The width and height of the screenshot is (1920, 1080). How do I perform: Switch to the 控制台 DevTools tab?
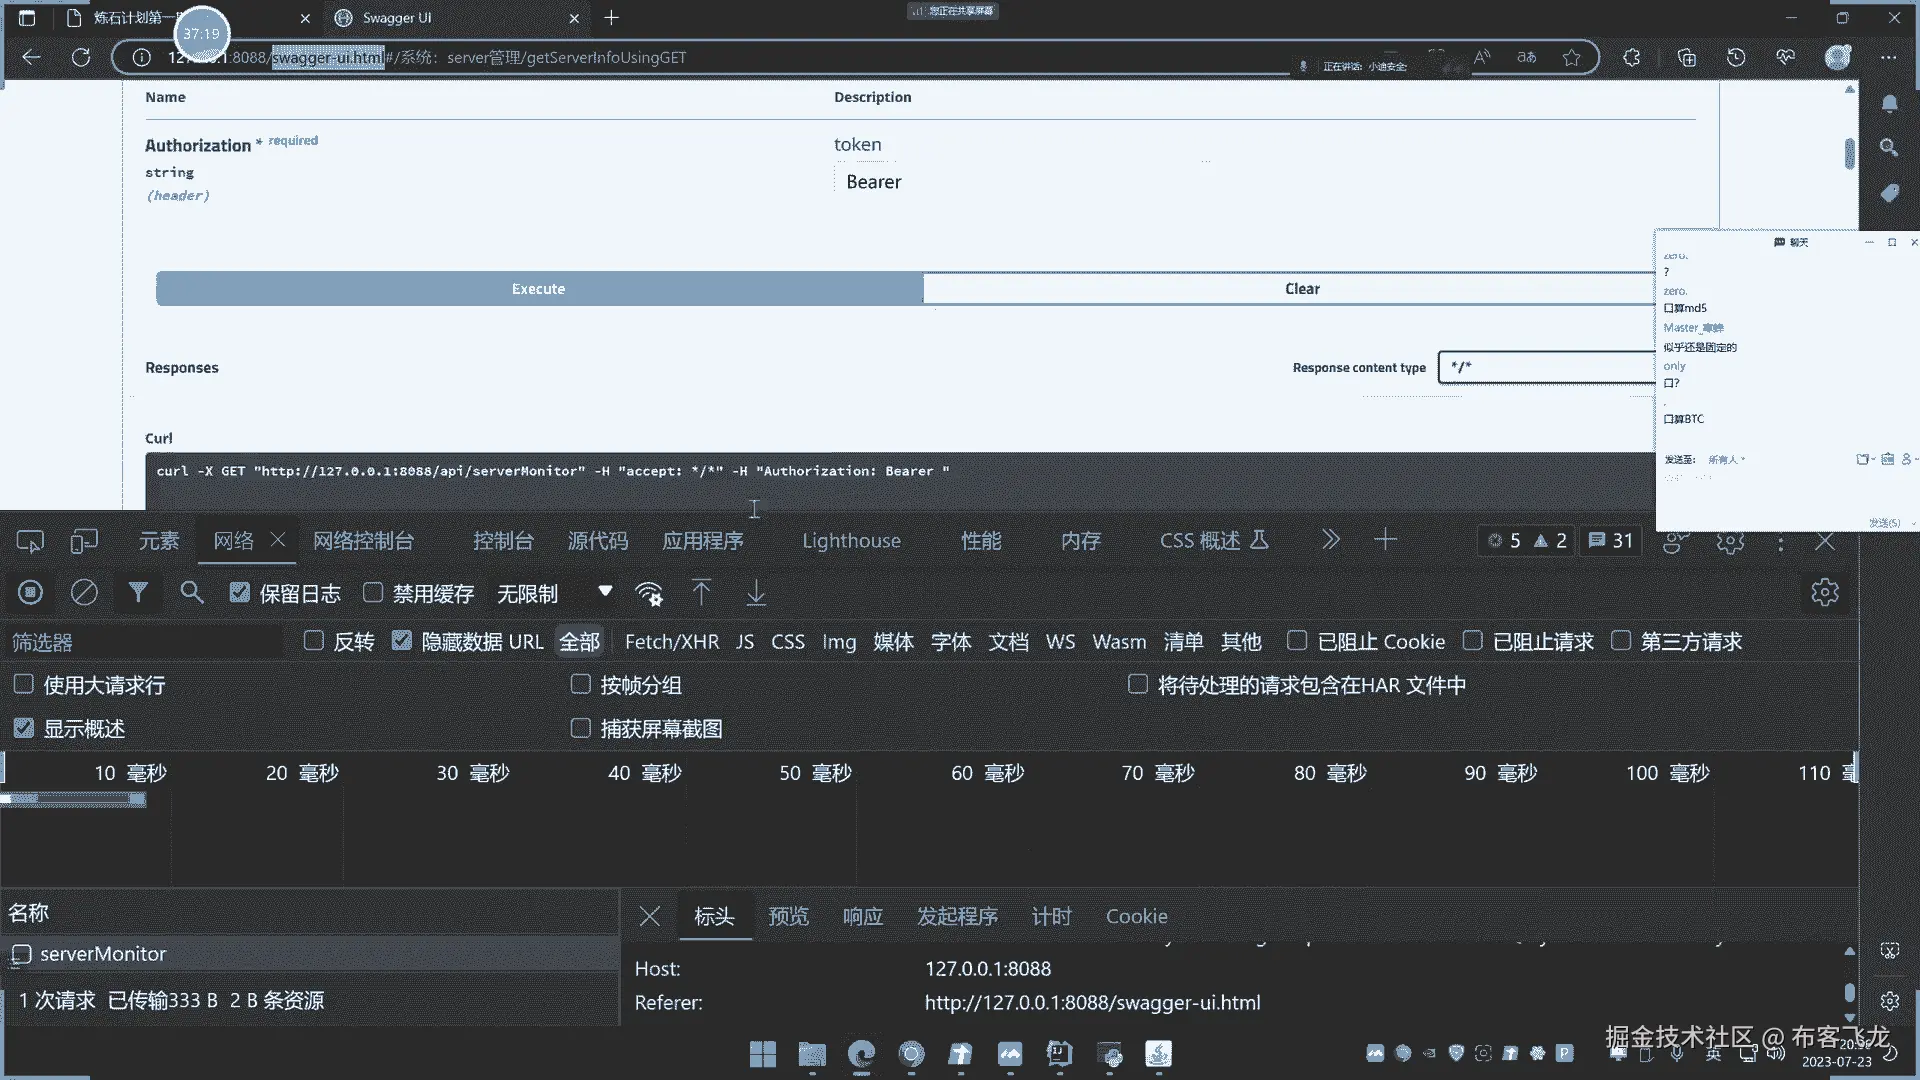503,541
